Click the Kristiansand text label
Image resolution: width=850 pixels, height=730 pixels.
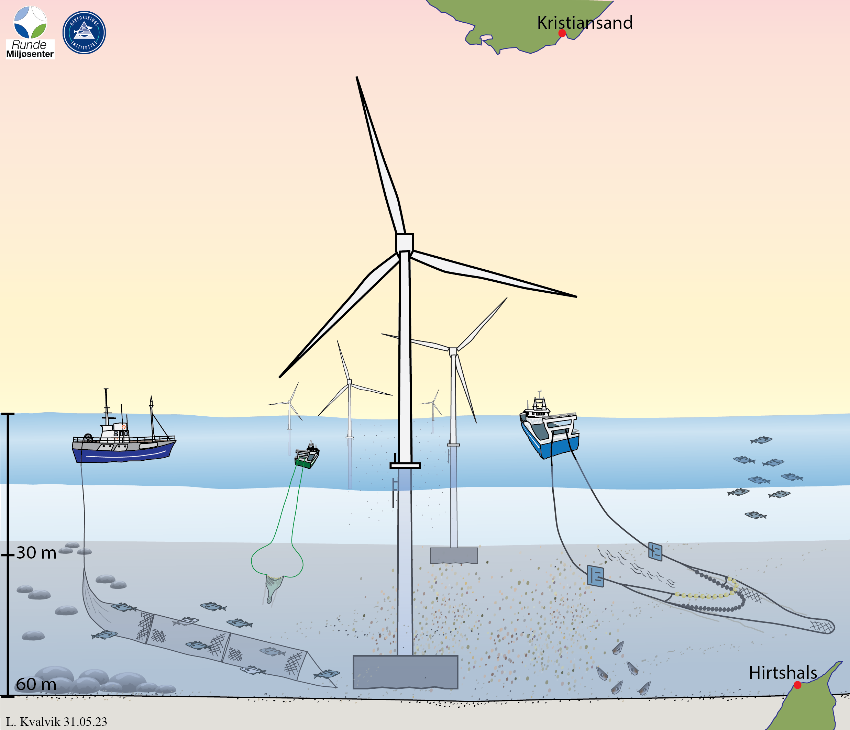click(584, 22)
